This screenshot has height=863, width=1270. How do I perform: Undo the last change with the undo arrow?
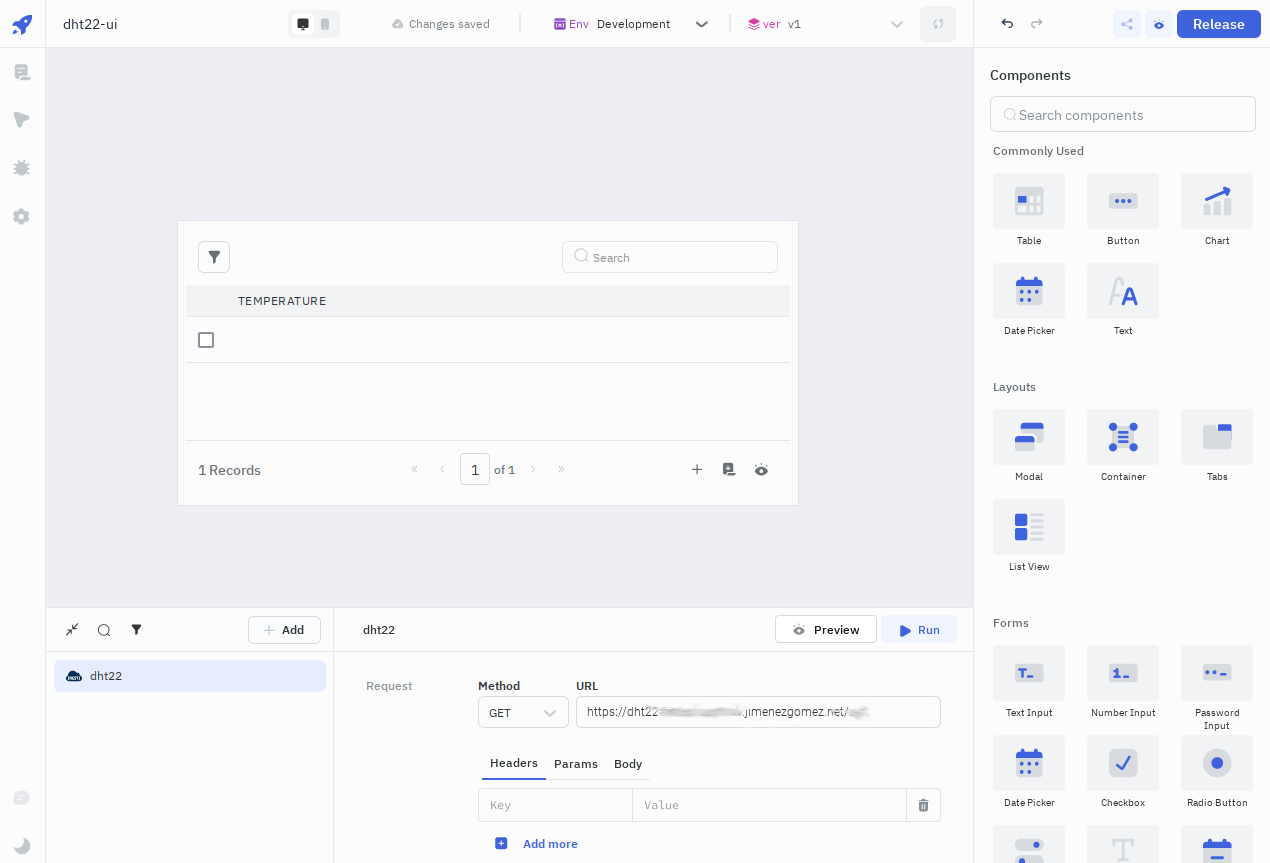pyautogui.click(x=1007, y=23)
